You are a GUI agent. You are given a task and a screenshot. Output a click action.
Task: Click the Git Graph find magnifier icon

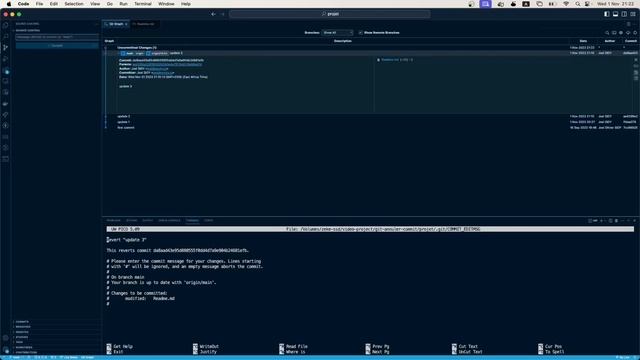607,33
